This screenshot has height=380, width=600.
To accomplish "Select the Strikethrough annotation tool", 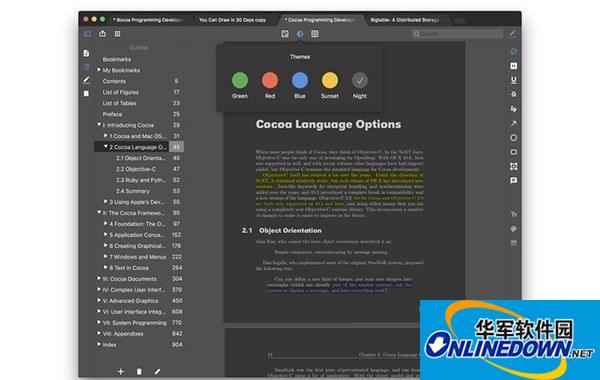I will point(514,94).
